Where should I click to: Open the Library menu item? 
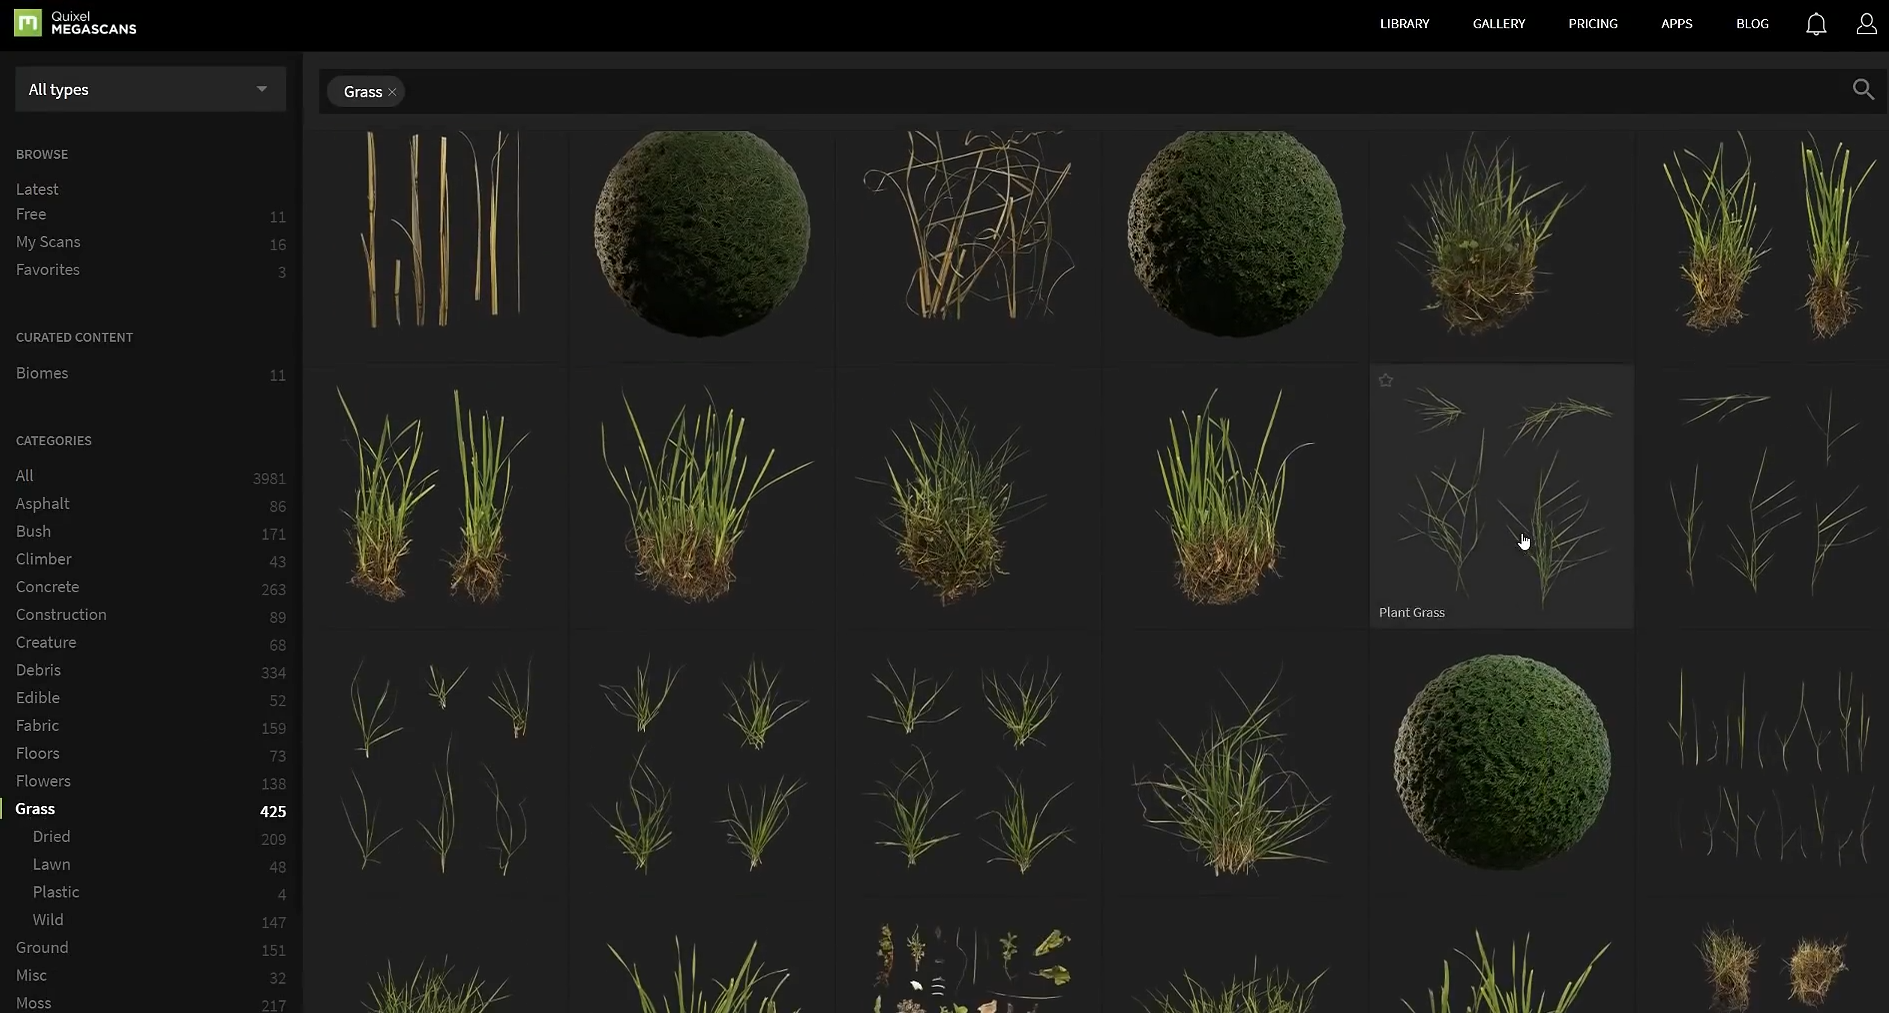[1404, 24]
